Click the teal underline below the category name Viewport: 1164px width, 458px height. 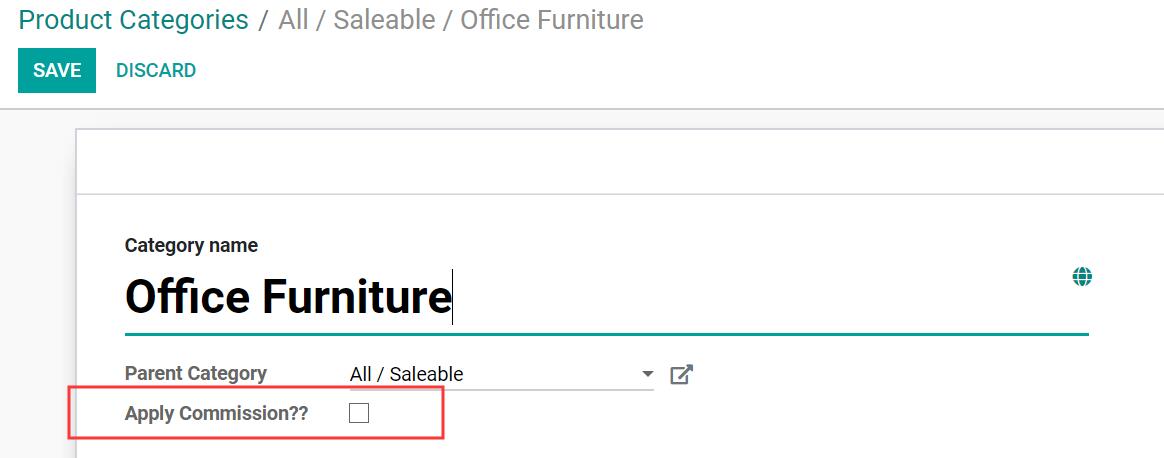[606, 334]
